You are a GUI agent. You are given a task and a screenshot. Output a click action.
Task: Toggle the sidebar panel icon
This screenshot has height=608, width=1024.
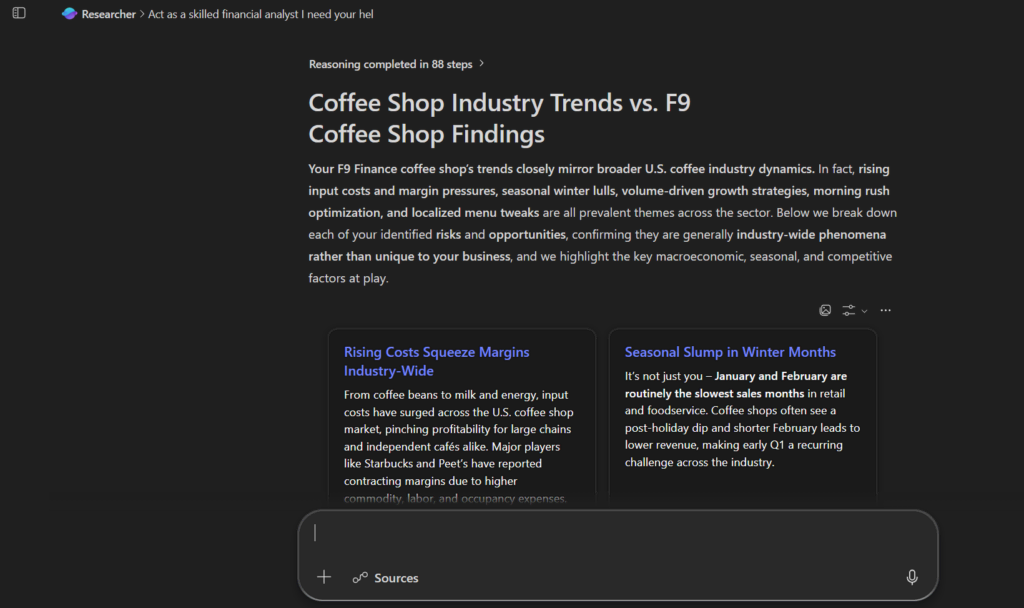(19, 13)
